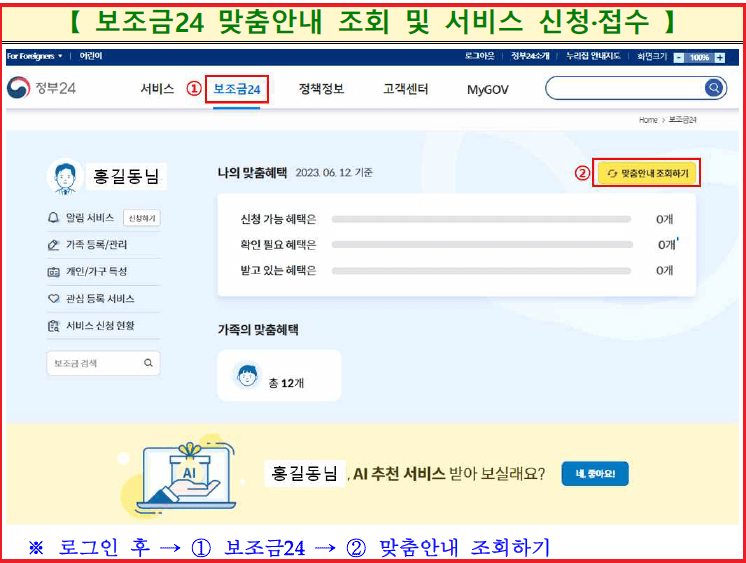This screenshot has height=563, width=746.
Task: Open the 누리집 안내지도 link
Action: click(593, 56)
